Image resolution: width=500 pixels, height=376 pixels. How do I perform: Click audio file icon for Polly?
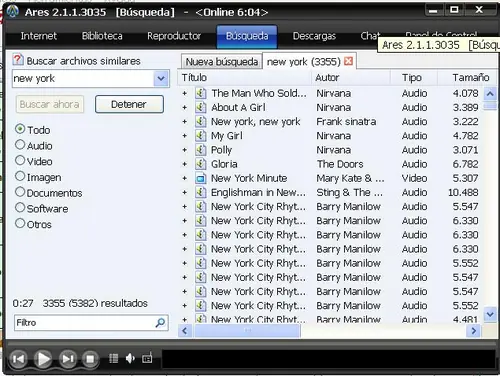click(x=201, y=150)
